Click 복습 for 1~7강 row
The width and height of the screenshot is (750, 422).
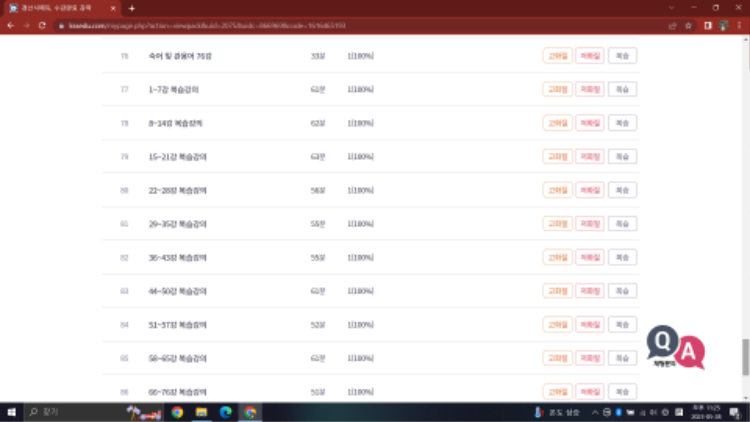click(622, 89)
